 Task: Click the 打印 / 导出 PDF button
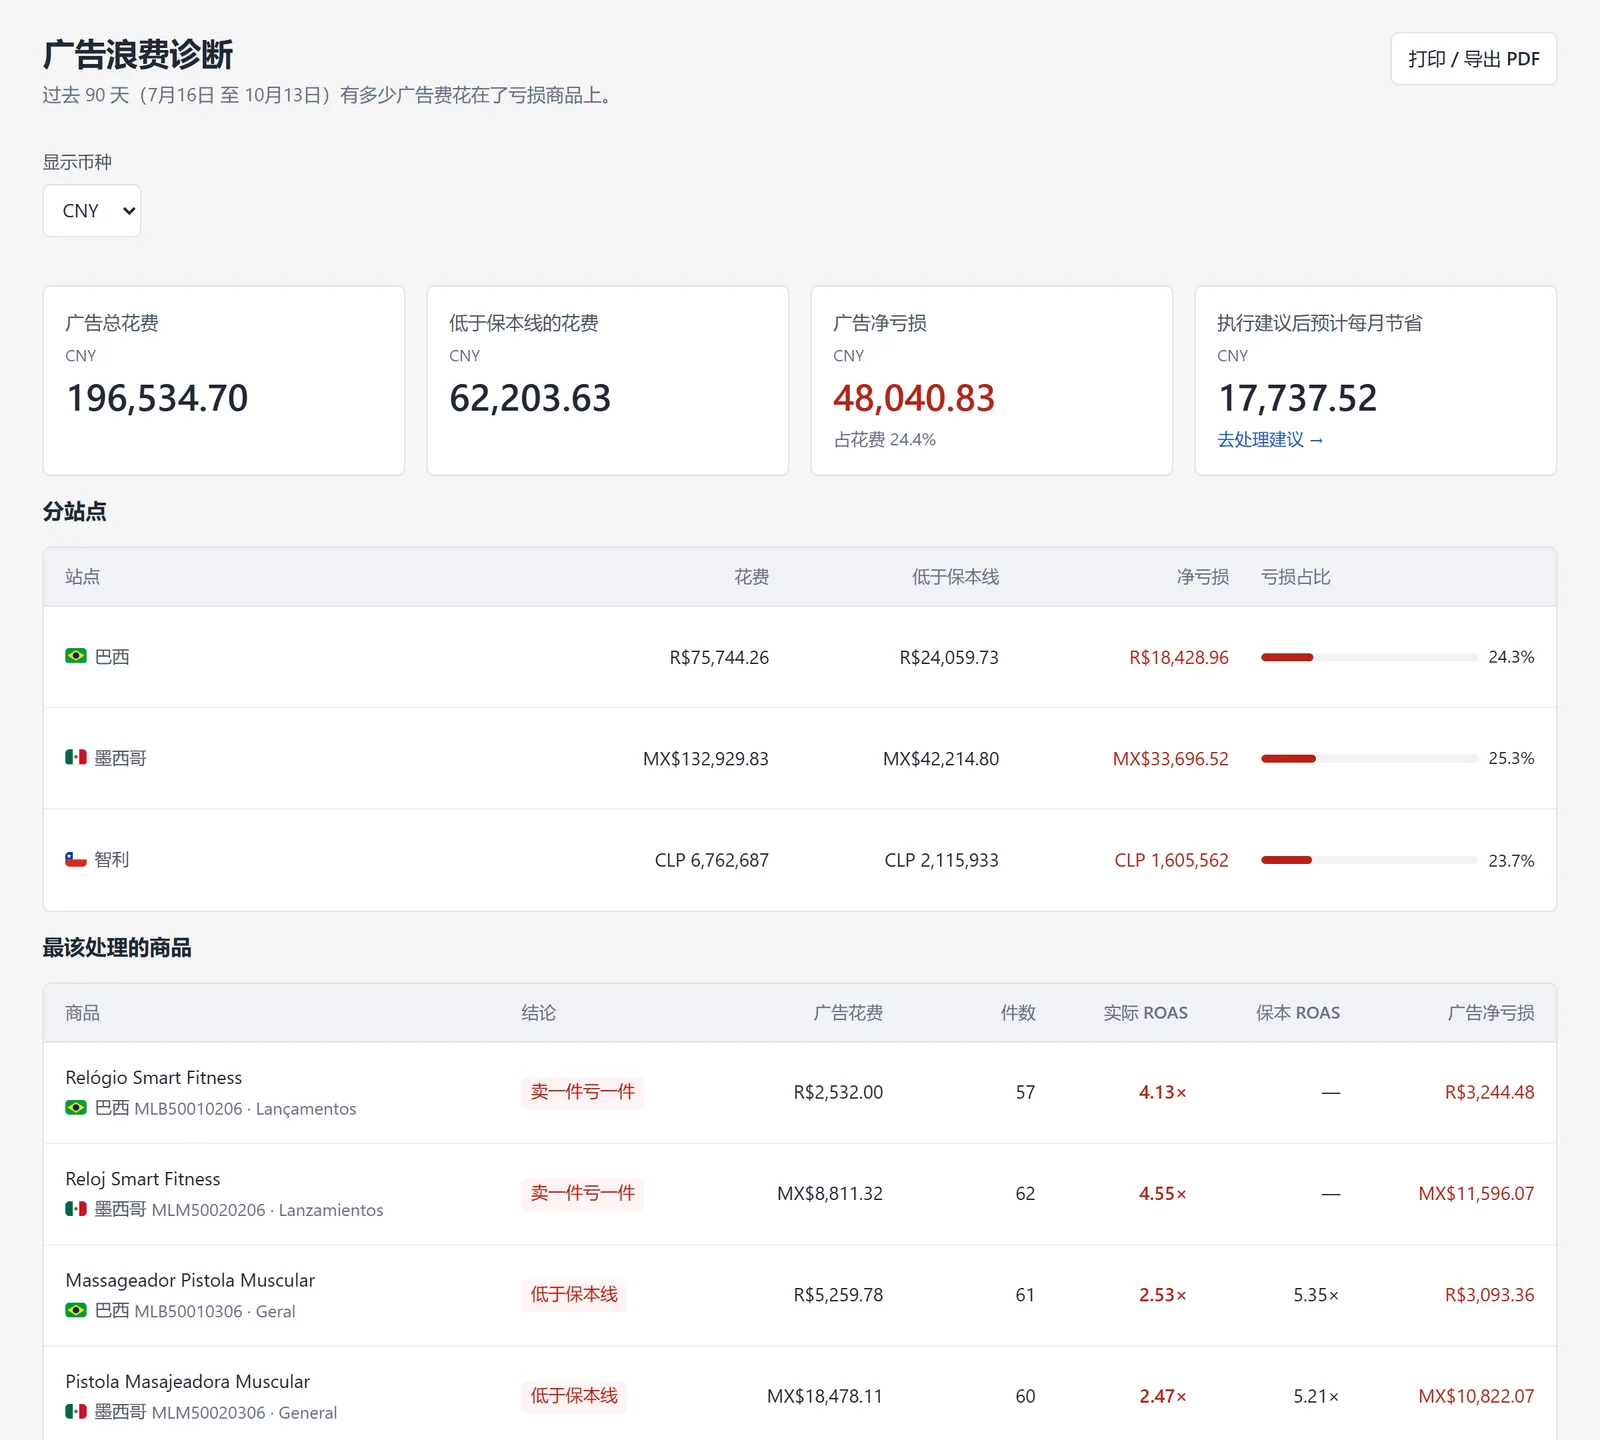[x=1473, y=59]
